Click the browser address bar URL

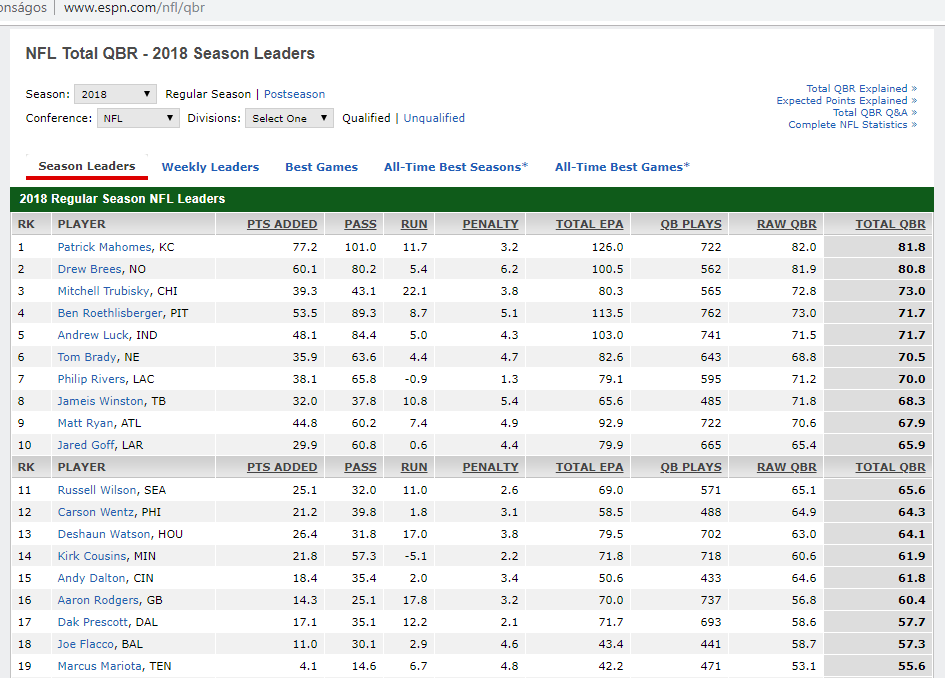click(x=134, y=8)
